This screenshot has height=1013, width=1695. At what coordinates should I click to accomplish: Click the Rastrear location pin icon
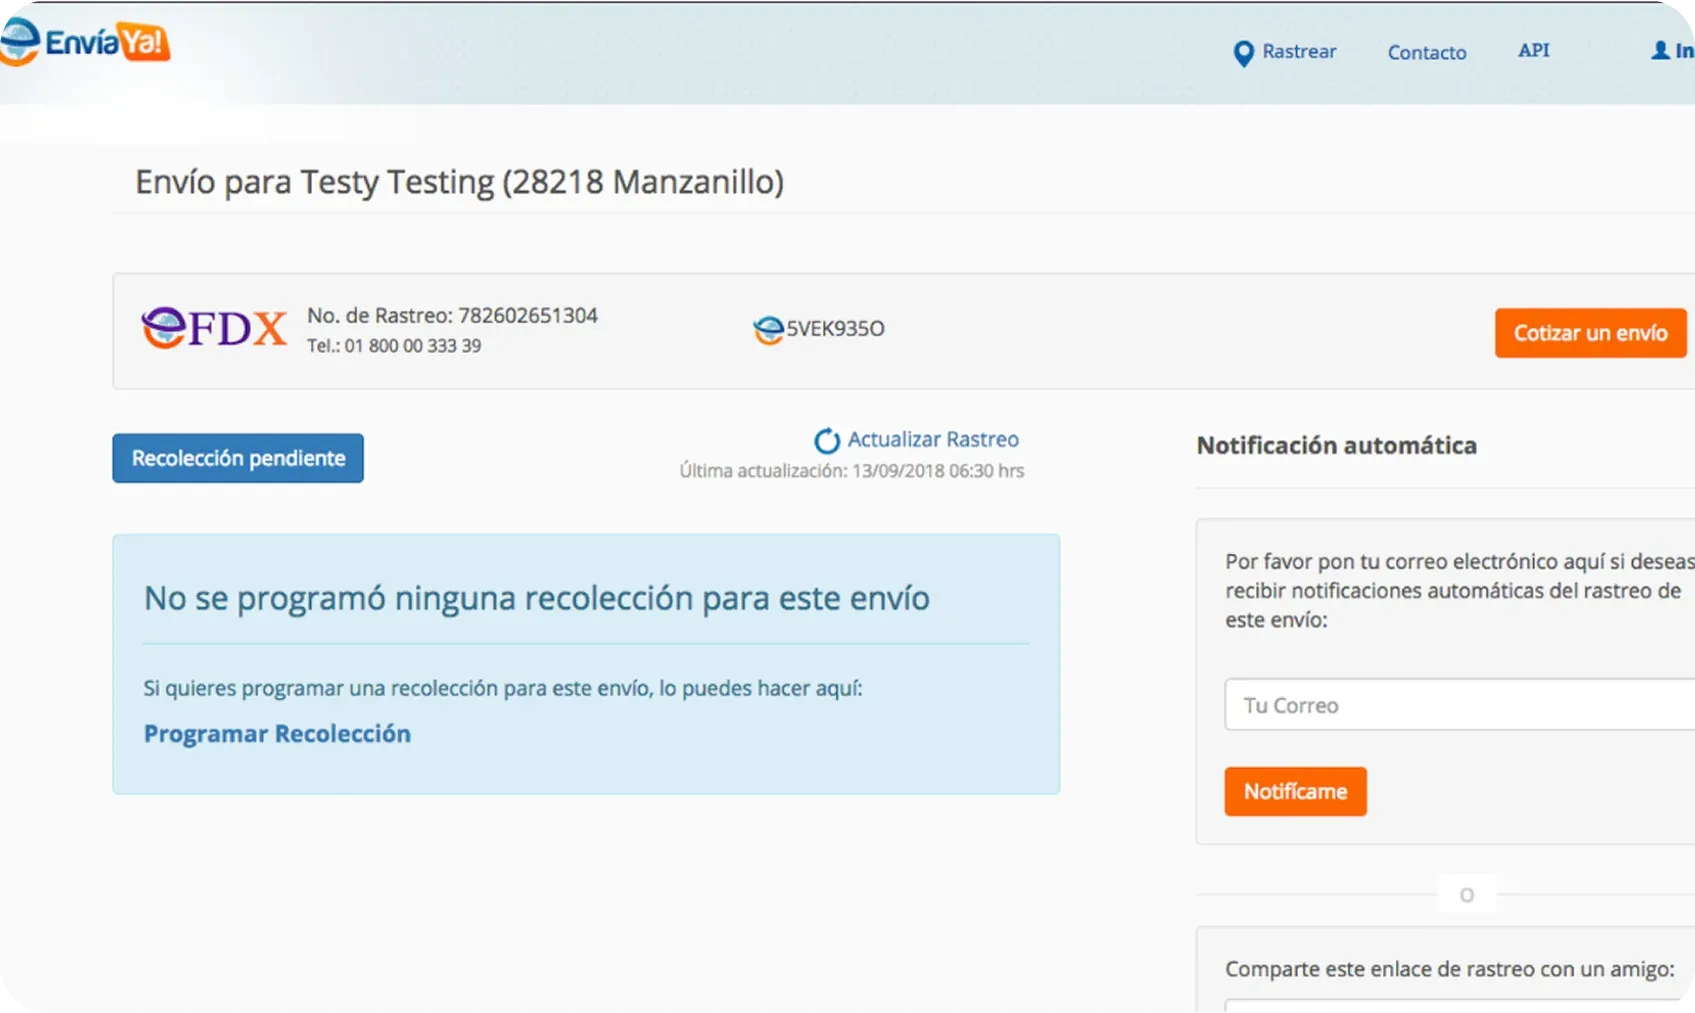[1243, 53]
